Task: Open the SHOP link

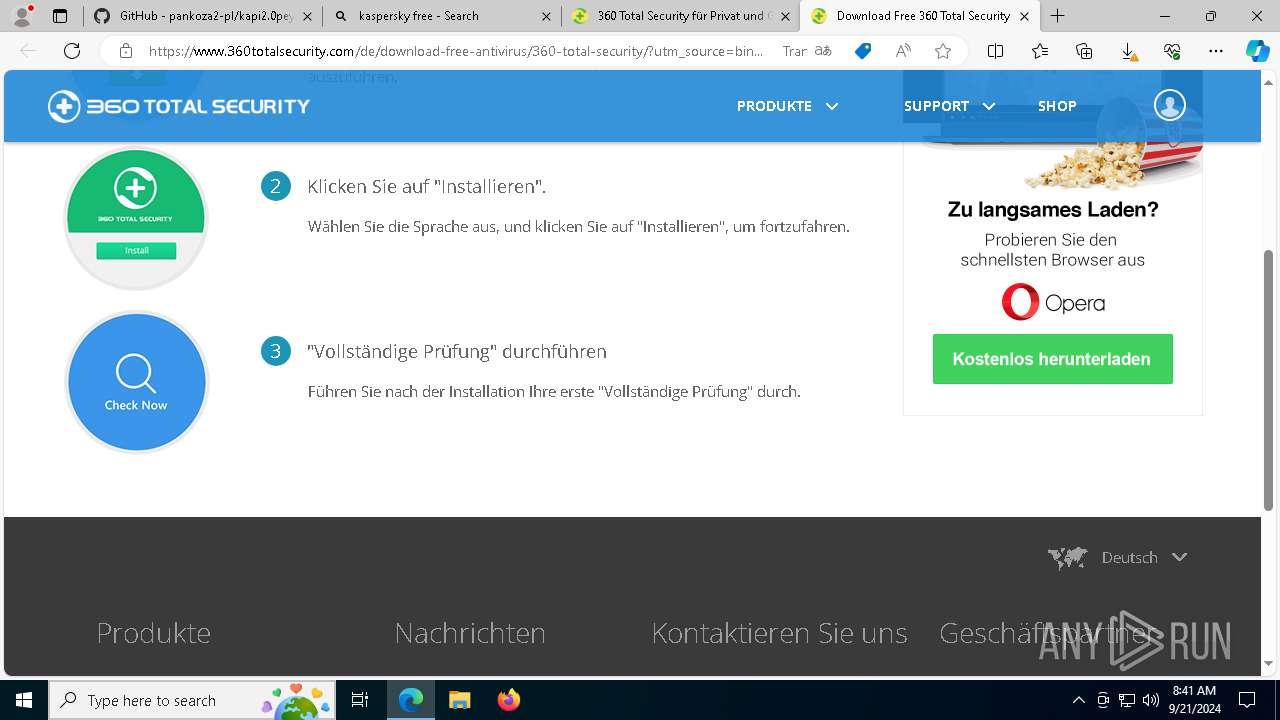Action: tap(1057, 106)
